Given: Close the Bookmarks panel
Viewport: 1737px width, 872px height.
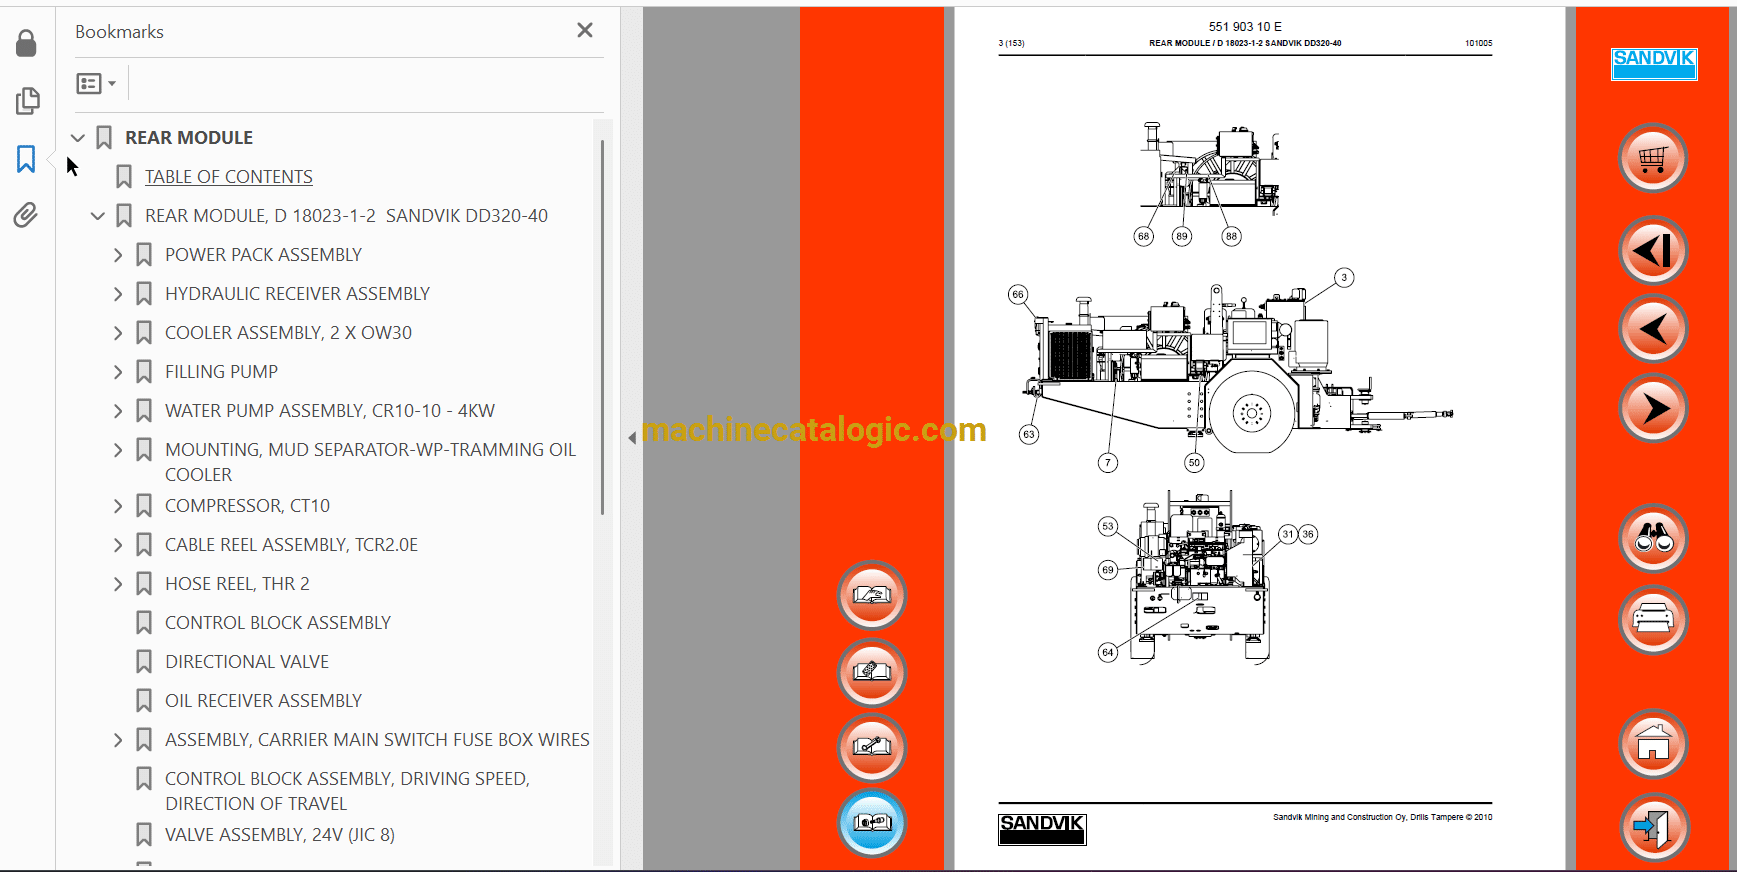Looking at the screenshot, I should [585, 31].
